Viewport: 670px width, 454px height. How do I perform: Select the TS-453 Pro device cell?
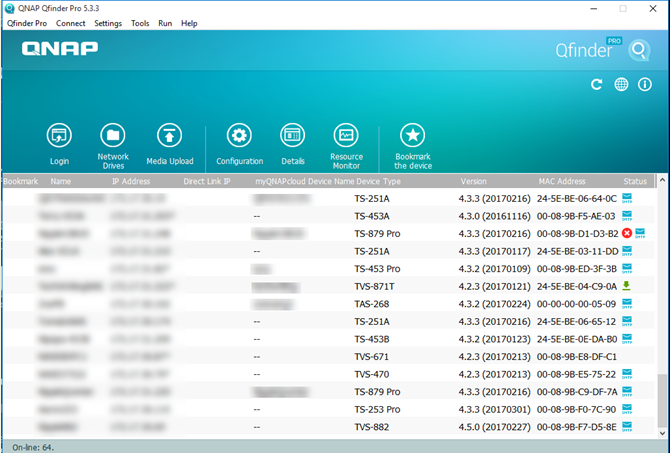(377, 268)
